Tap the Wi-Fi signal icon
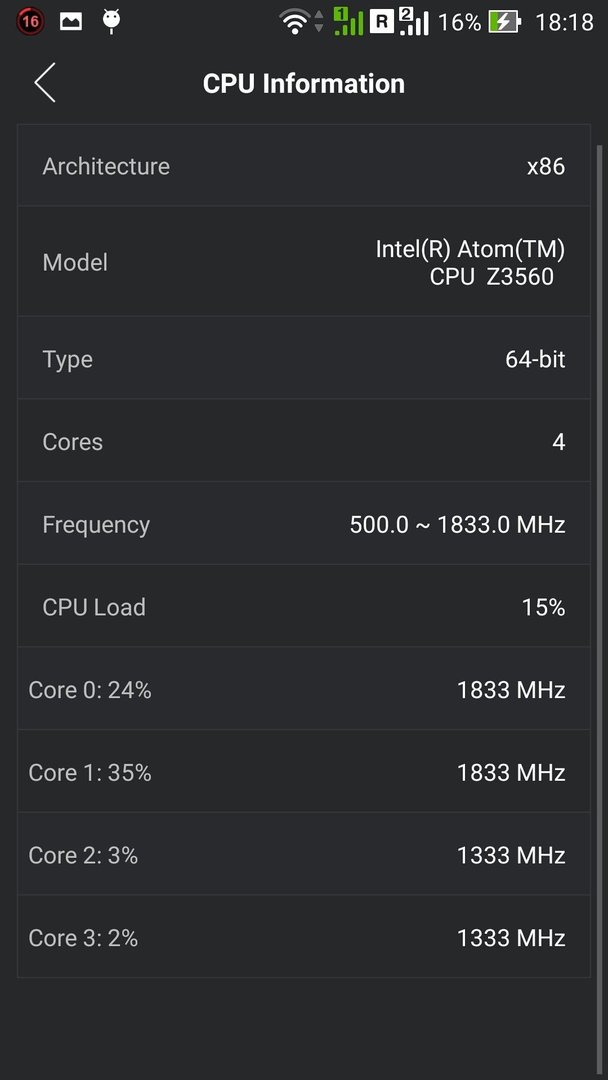The height and width of the screenshot is (1080, 608). [x=294, y=22]
